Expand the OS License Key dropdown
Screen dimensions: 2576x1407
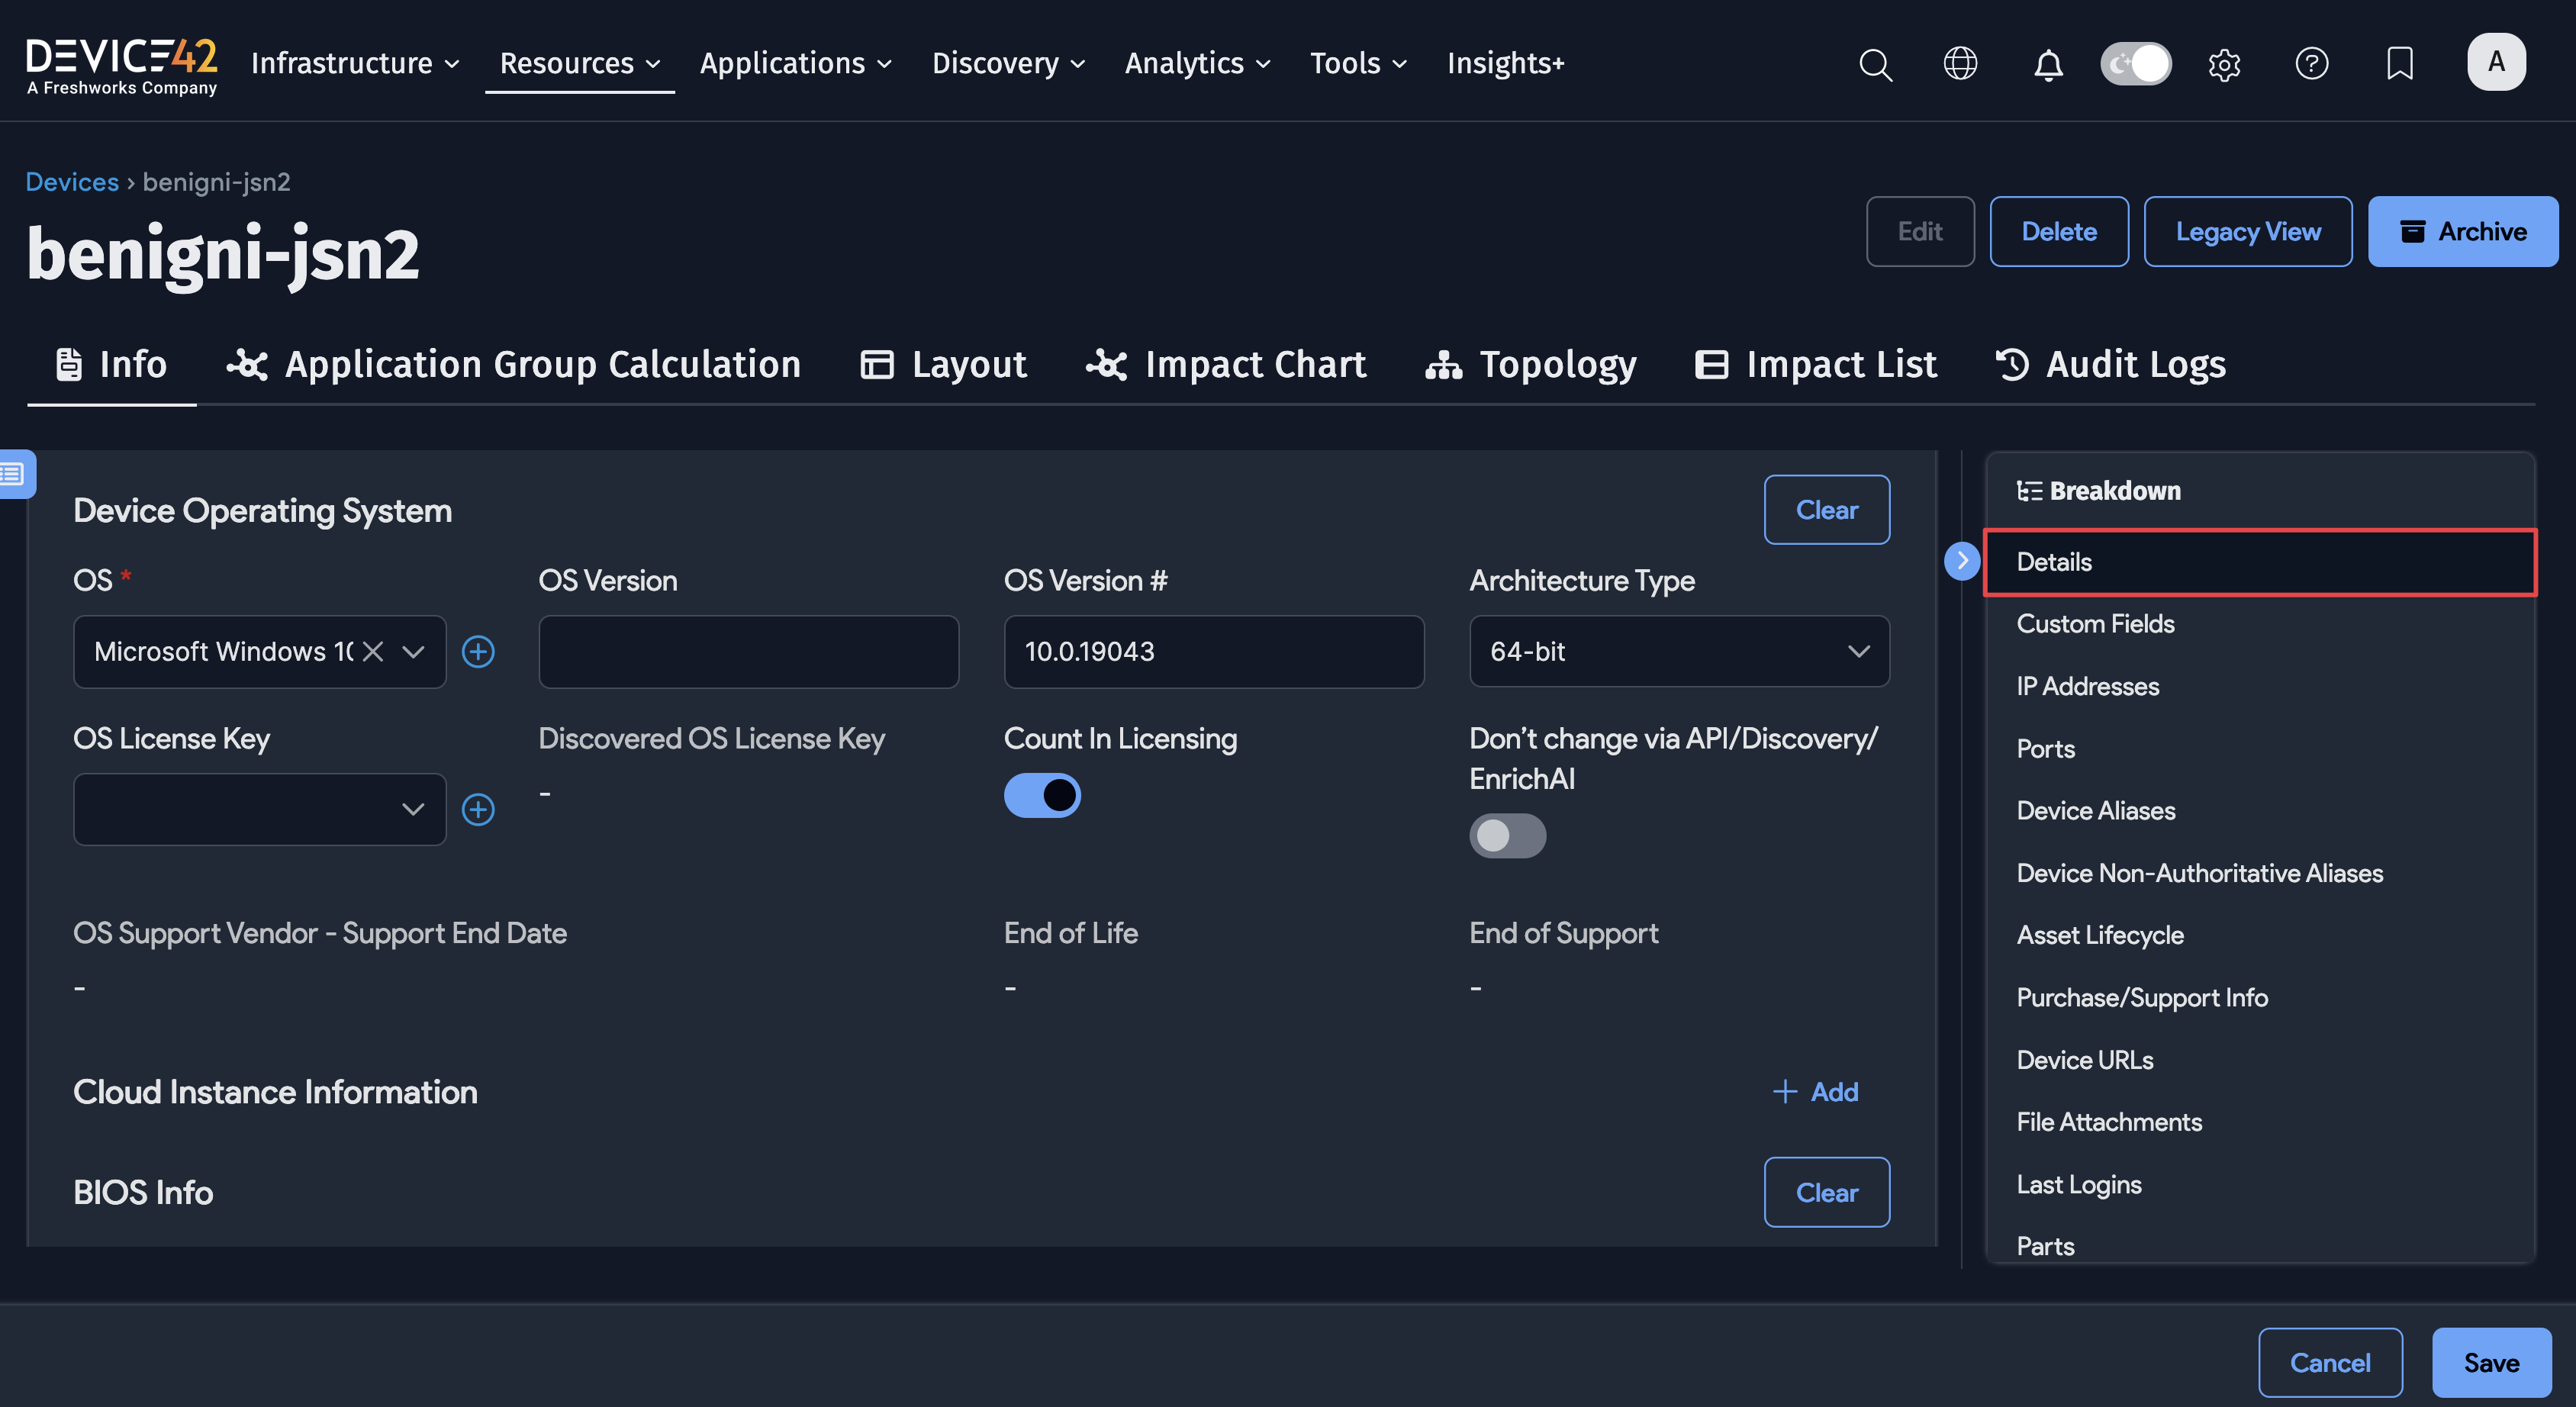click(x=260, y=809)
